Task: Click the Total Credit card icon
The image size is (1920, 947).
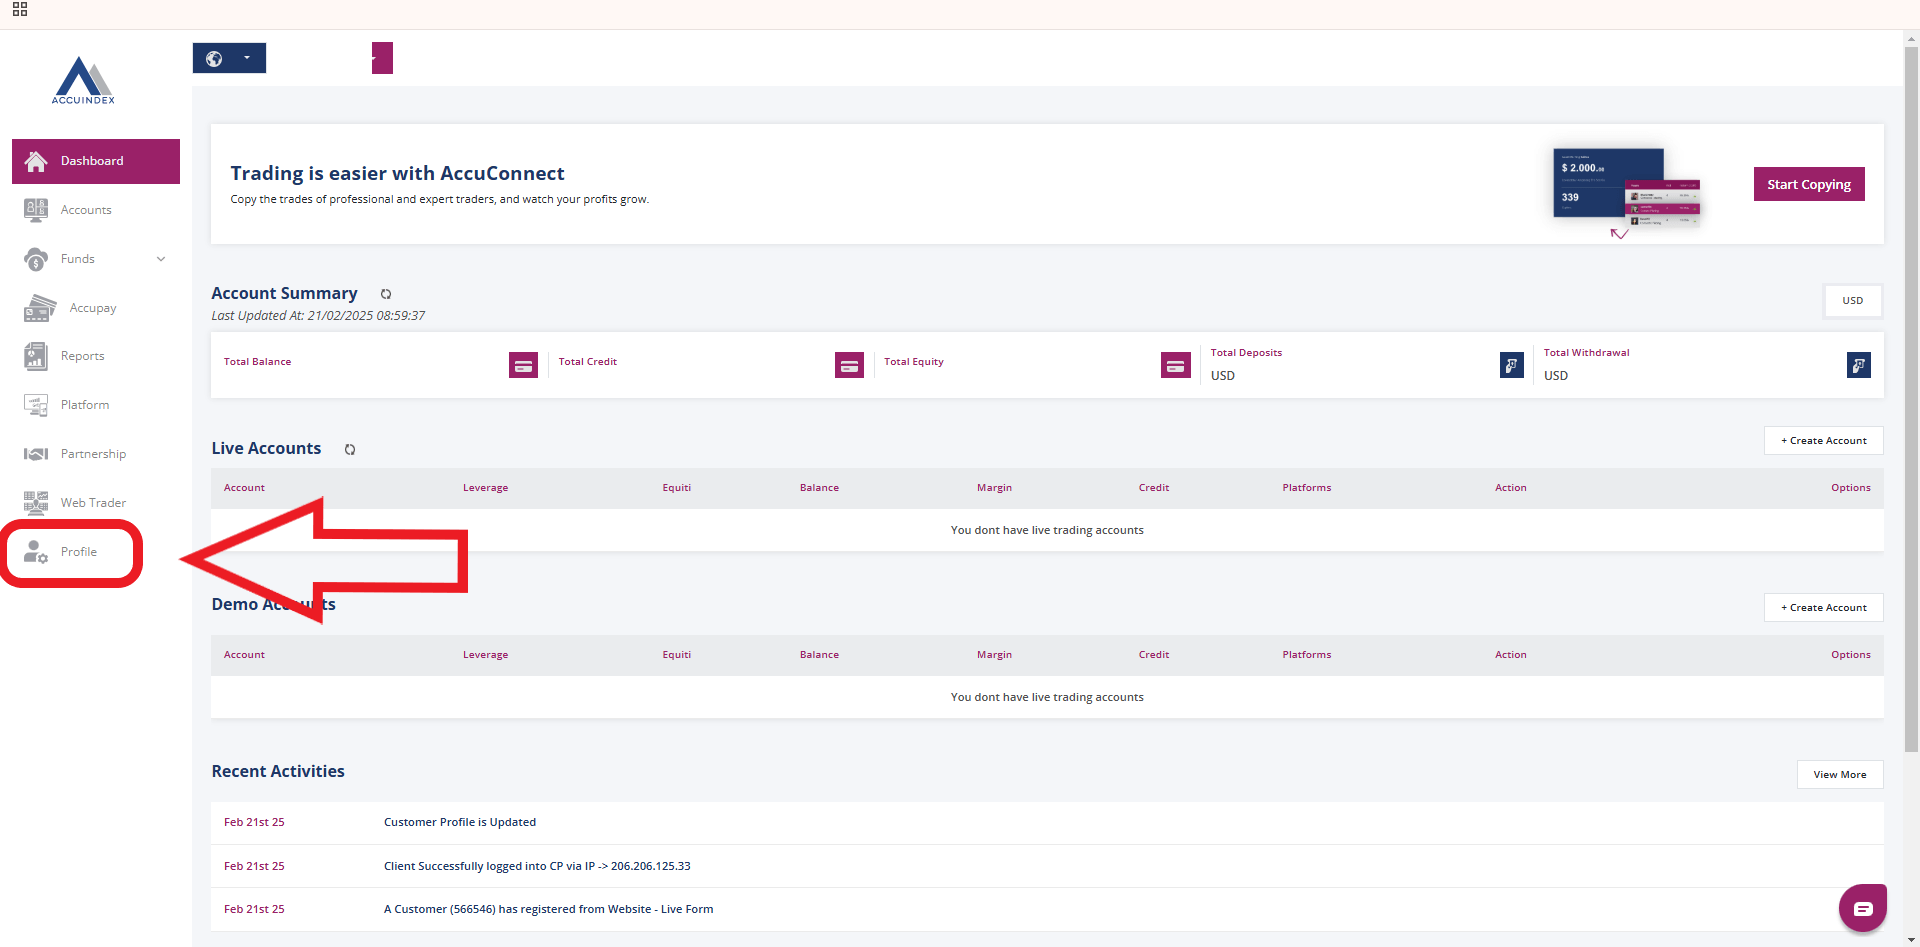Action: [849, 365]
